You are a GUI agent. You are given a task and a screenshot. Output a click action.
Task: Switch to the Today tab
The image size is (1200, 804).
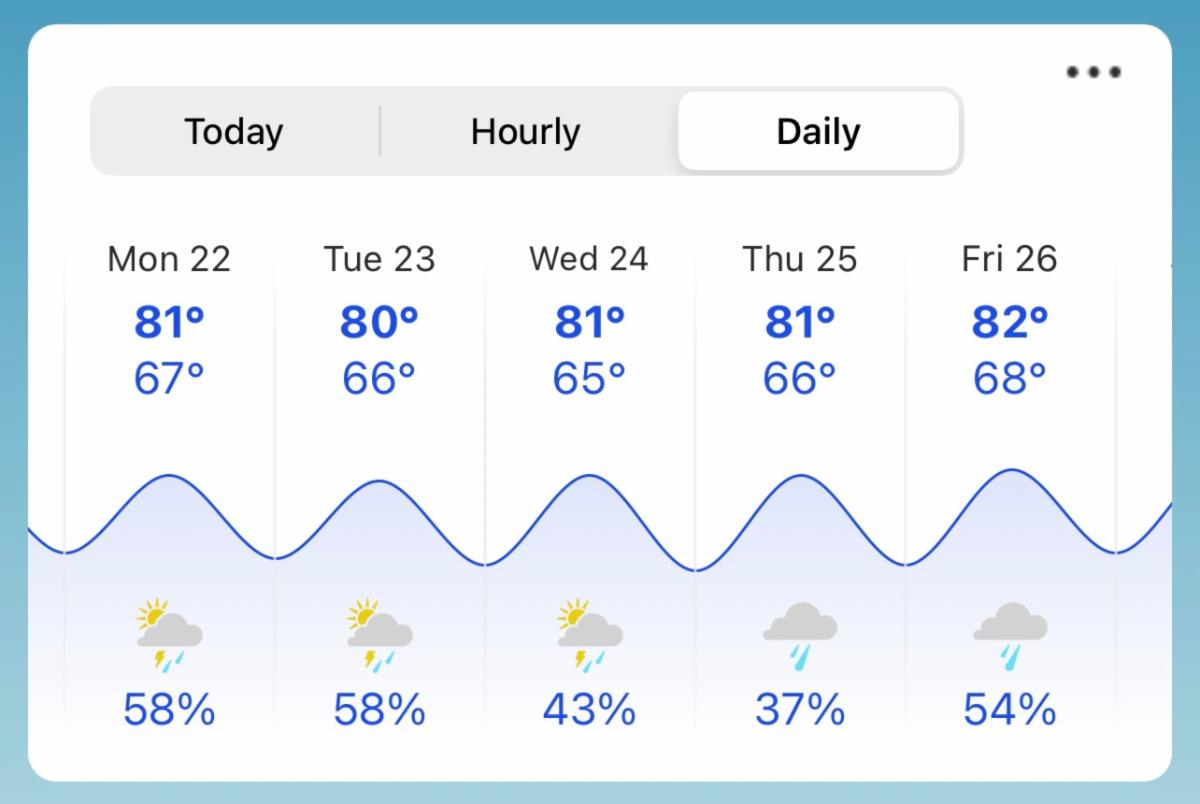click(234, 131)
